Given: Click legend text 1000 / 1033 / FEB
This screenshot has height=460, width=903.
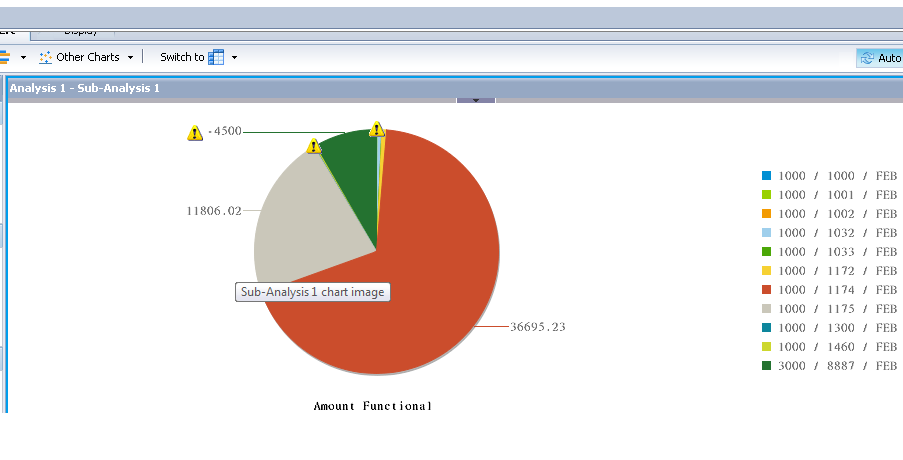Looking at the screenshot, I should 838,252.
